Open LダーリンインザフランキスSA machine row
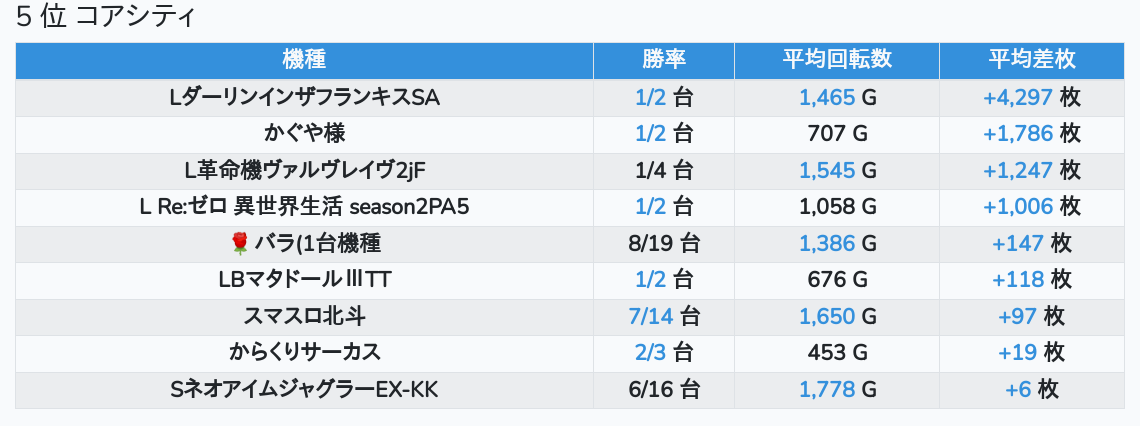Viewport: 1140px width, 426px height. click(304, 97)
